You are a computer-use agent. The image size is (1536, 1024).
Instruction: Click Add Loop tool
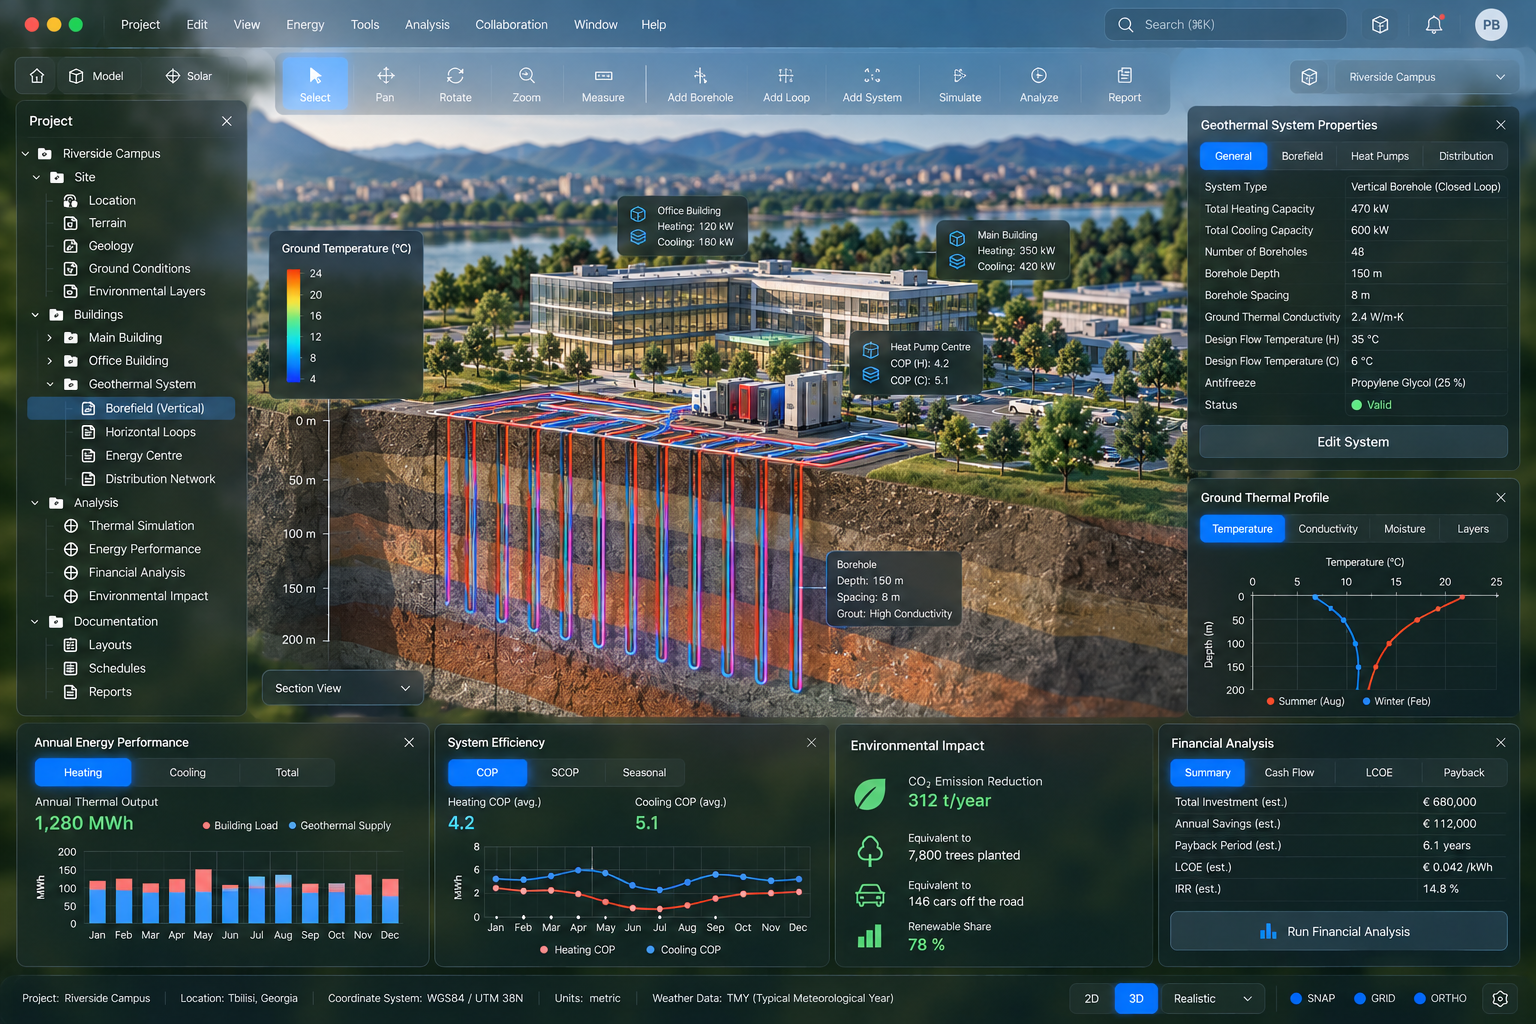click(786, 84)
